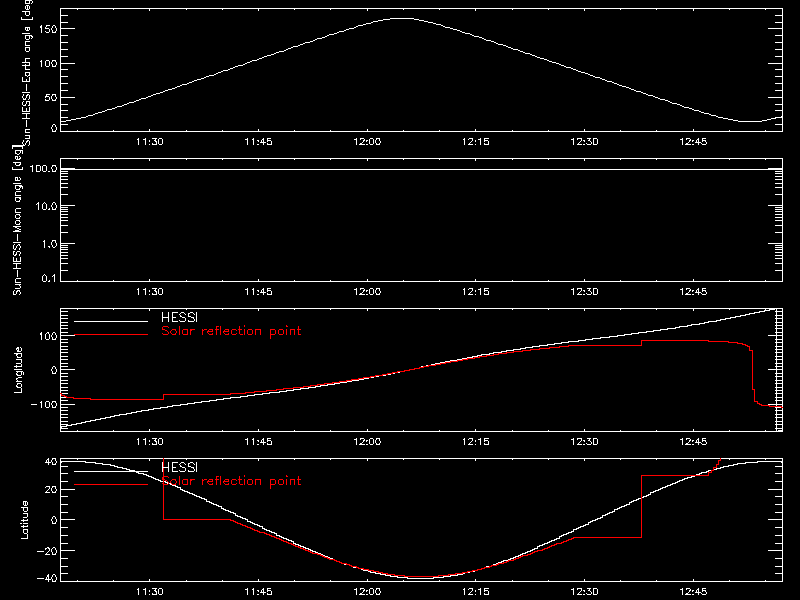Click white HESSI legend line in Longitude plot
Screen dimensions: 800x600
pyautogui.click(x=111, y=321)
